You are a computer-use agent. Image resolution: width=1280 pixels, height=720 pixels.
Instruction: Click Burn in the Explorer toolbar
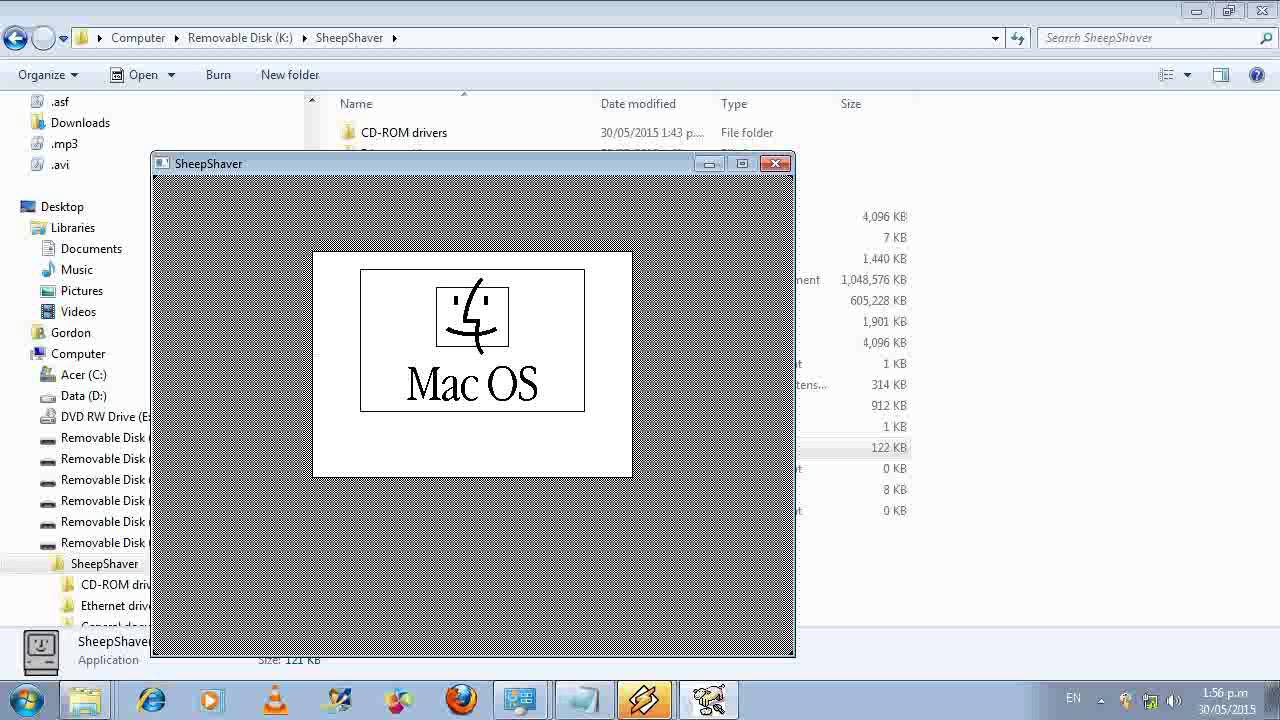pyautogui.click(x=218, y=75)
